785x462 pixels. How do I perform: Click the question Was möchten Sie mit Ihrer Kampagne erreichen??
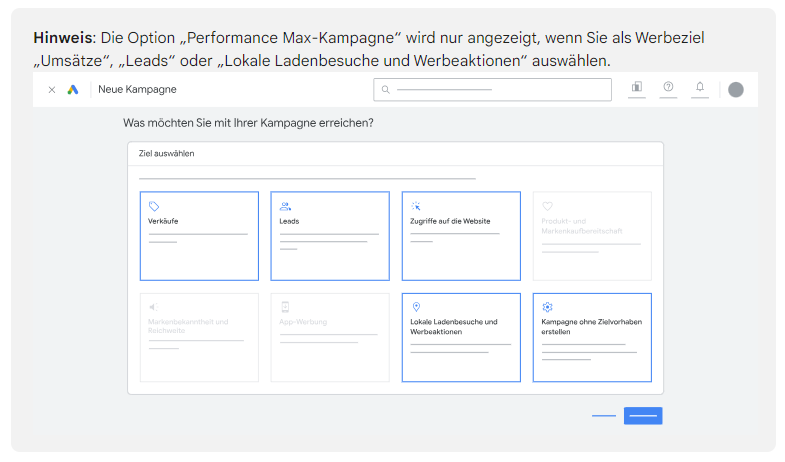click(x=248, y=123)
